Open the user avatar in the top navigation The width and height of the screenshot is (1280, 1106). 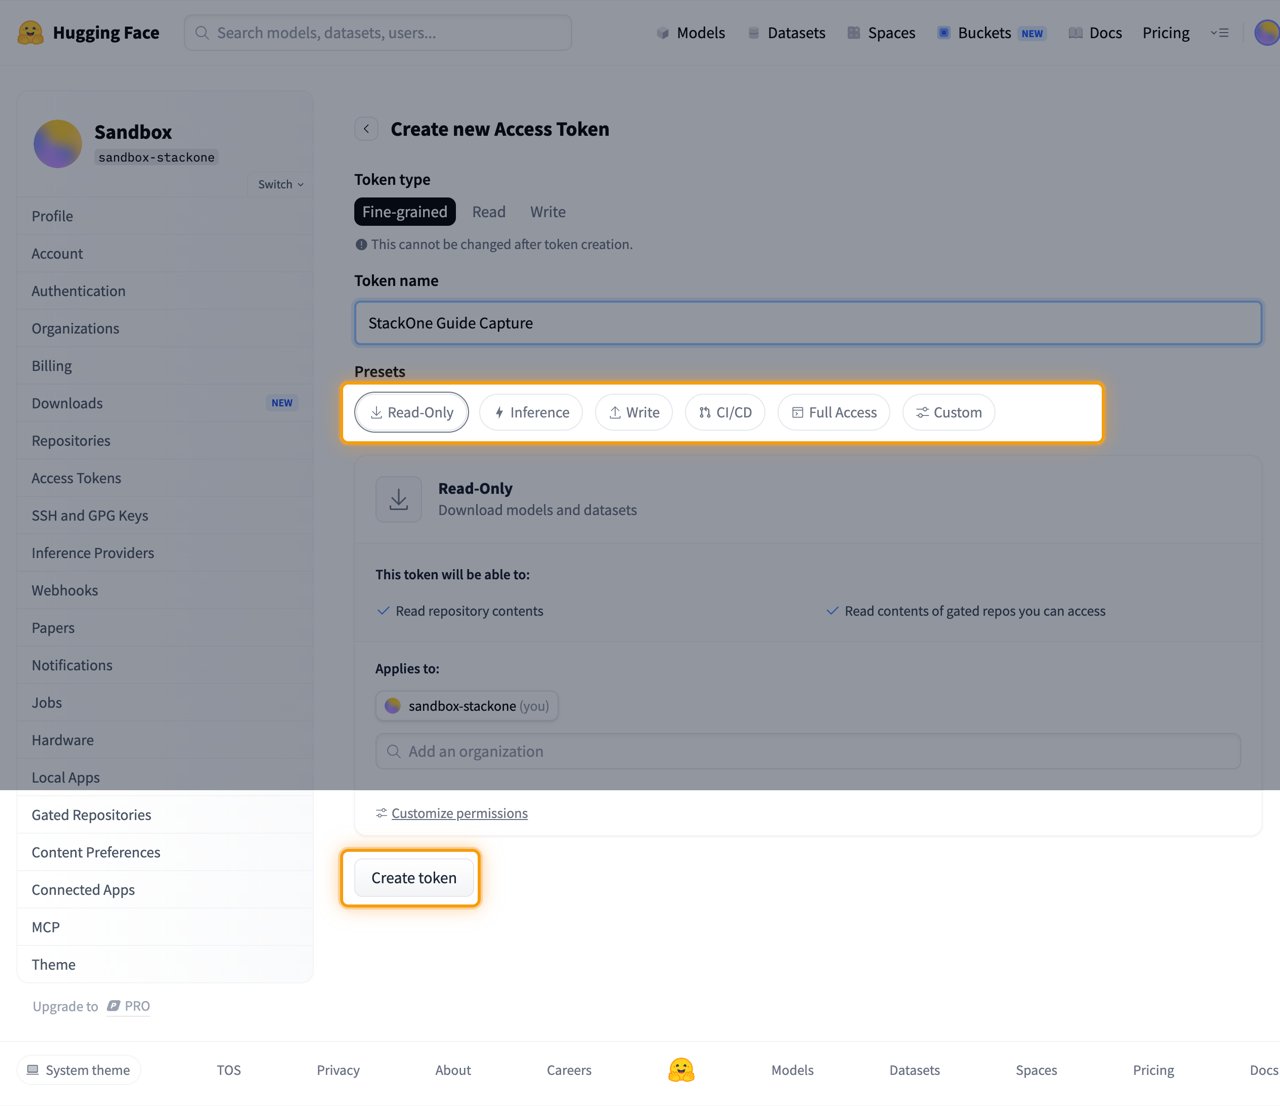pyautogui.click(x=1267, y=33)
